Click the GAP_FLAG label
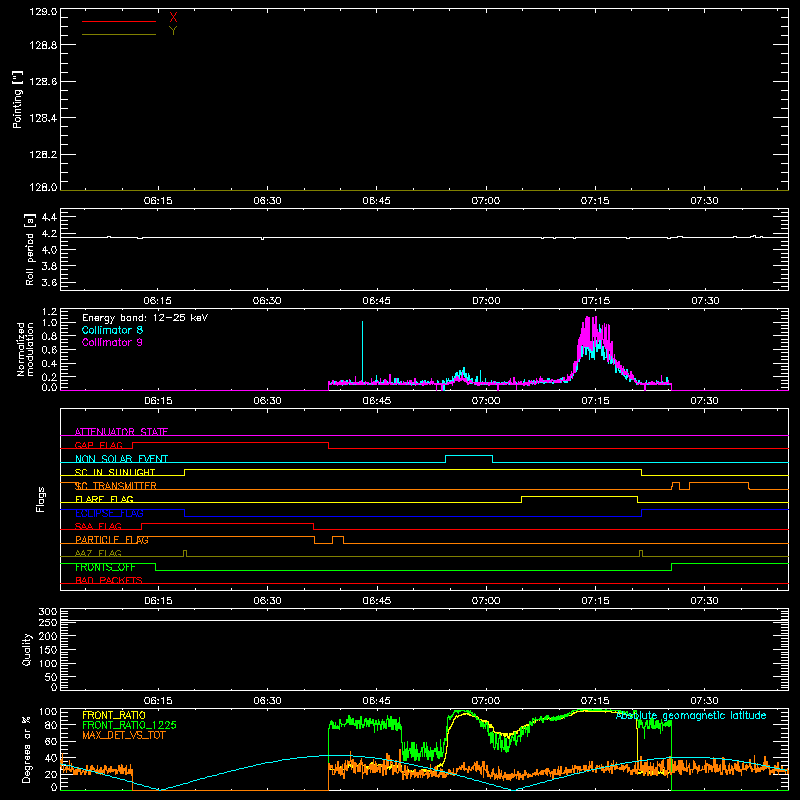This screenshot has width=800, height=800. point(98,445)
